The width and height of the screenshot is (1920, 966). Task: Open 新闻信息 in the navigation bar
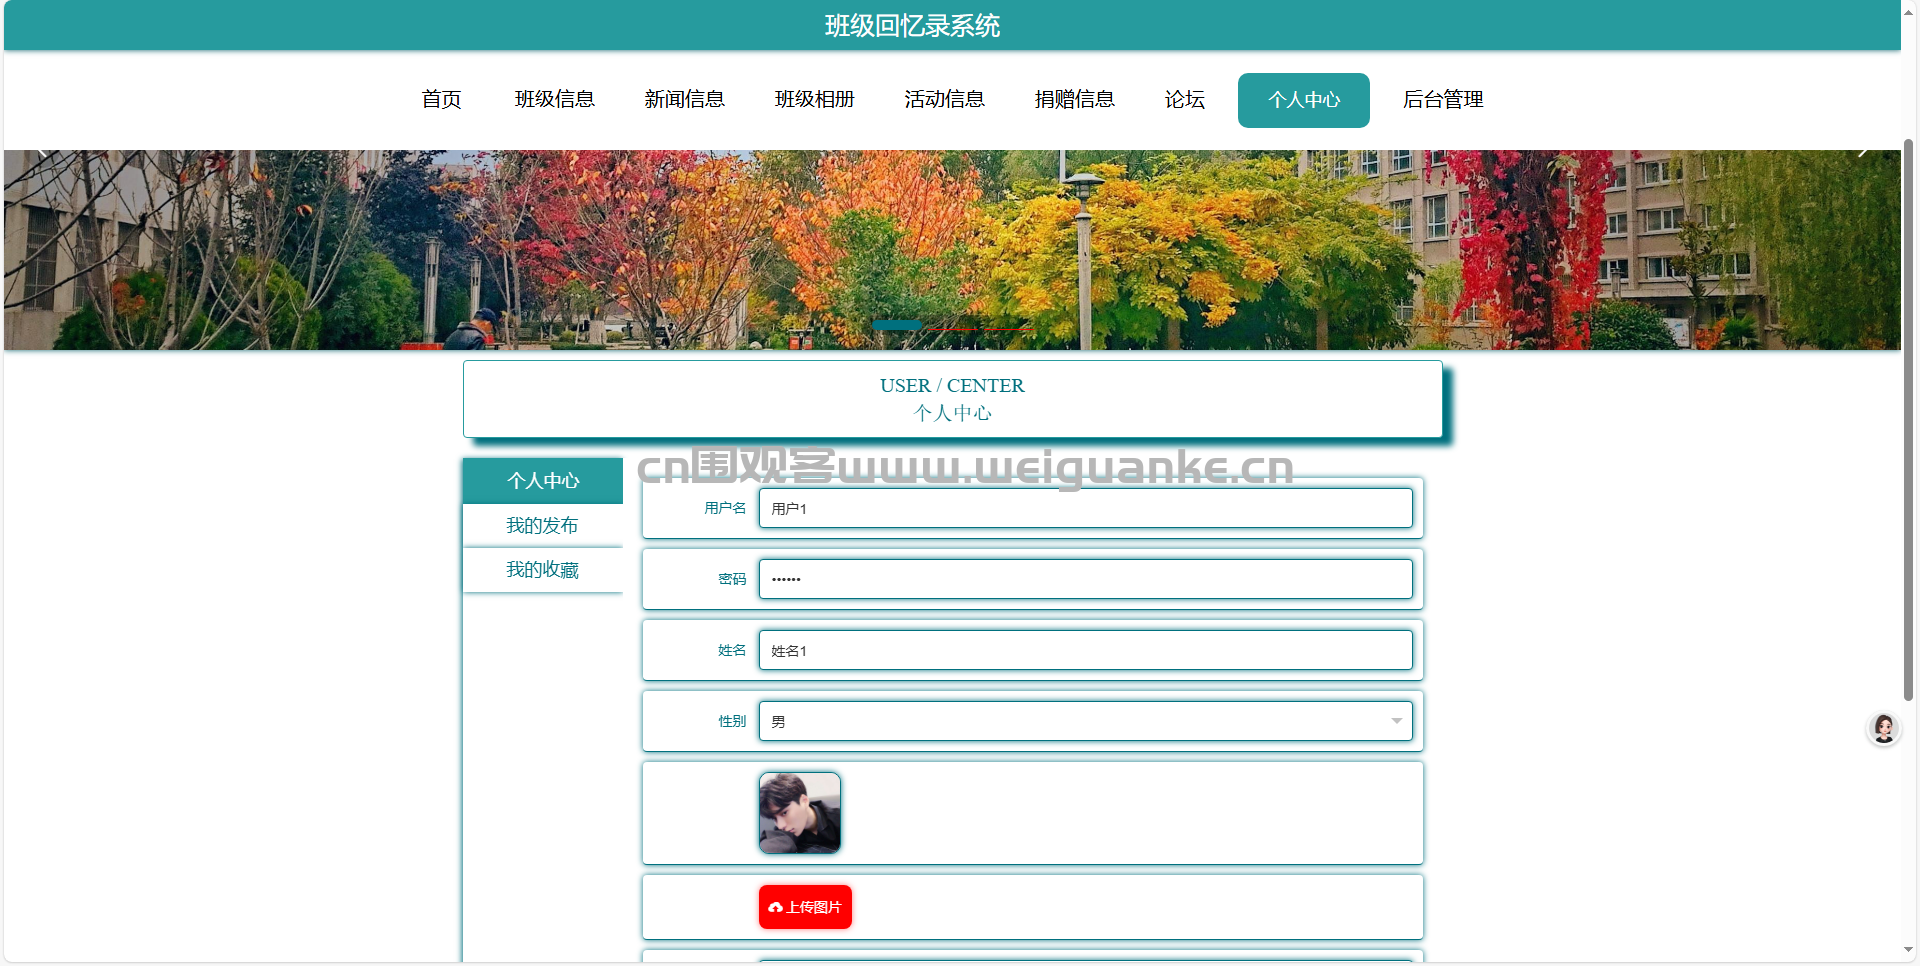coord(685,100)
